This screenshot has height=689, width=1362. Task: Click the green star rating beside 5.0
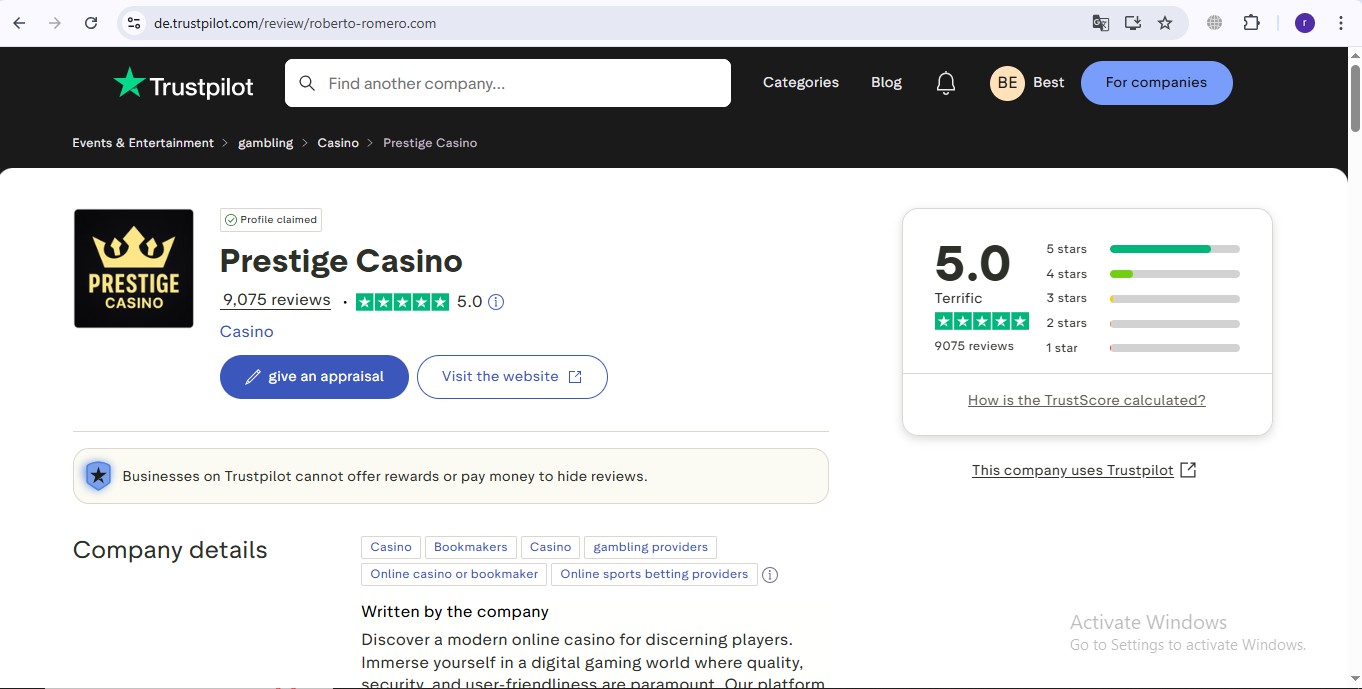[402, 302]
